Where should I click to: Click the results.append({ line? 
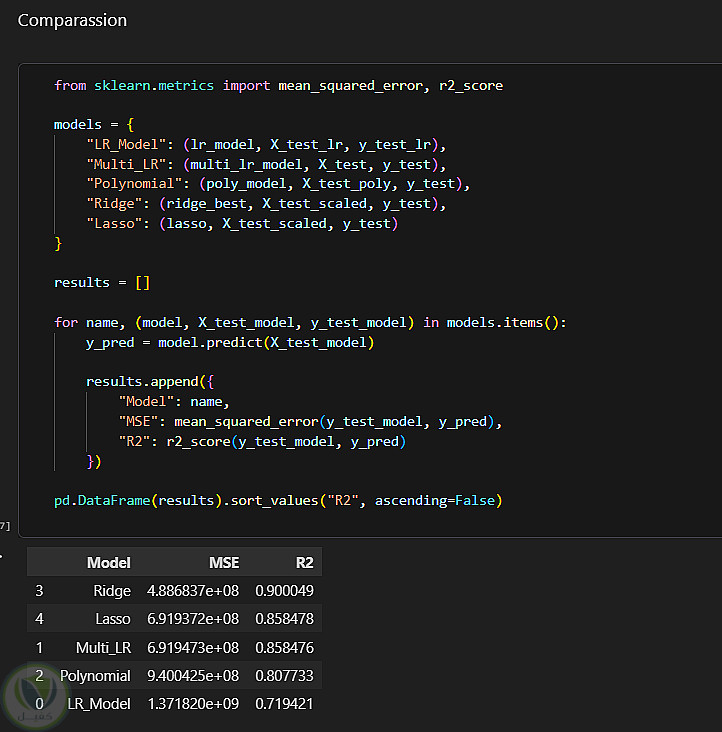150,382
